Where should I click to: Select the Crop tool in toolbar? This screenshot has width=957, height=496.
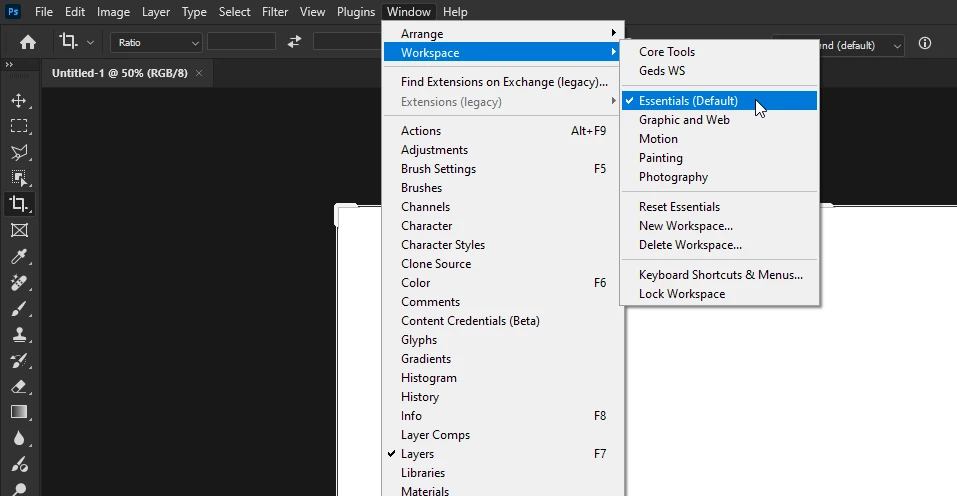[x=19, y=204]
